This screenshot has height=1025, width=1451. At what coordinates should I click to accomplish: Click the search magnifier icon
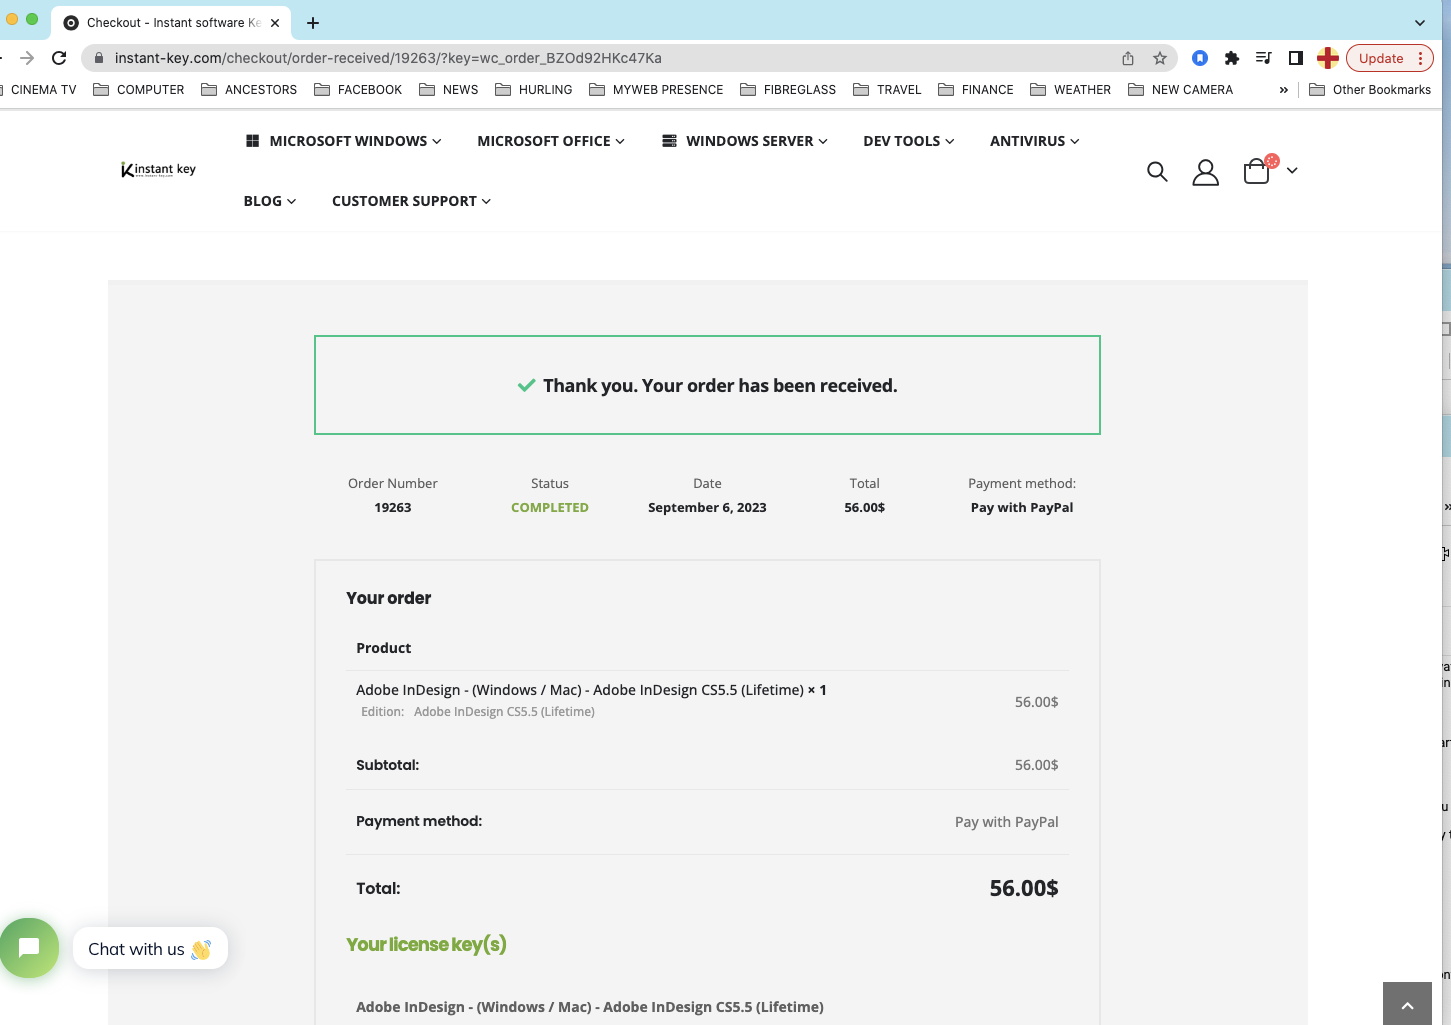[1157, 172]
